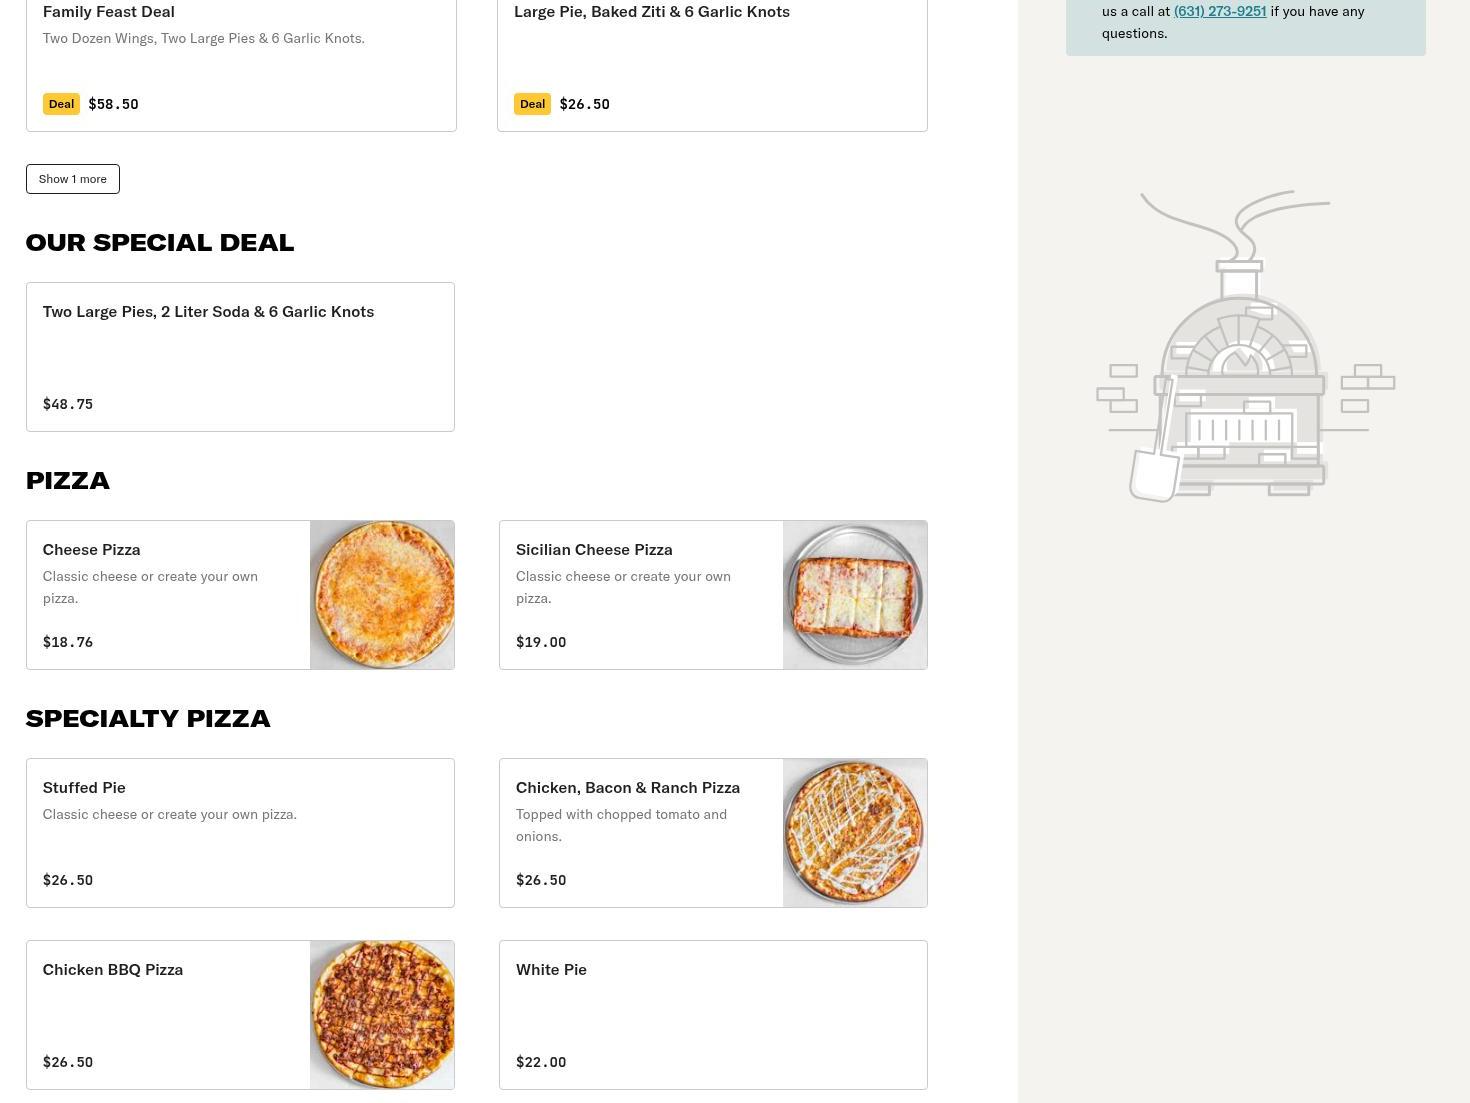The height and width of the screenshot is (1103, 1470).
Task: Call the (631) 273-9251 phone link
Action: pos(1219,11)
